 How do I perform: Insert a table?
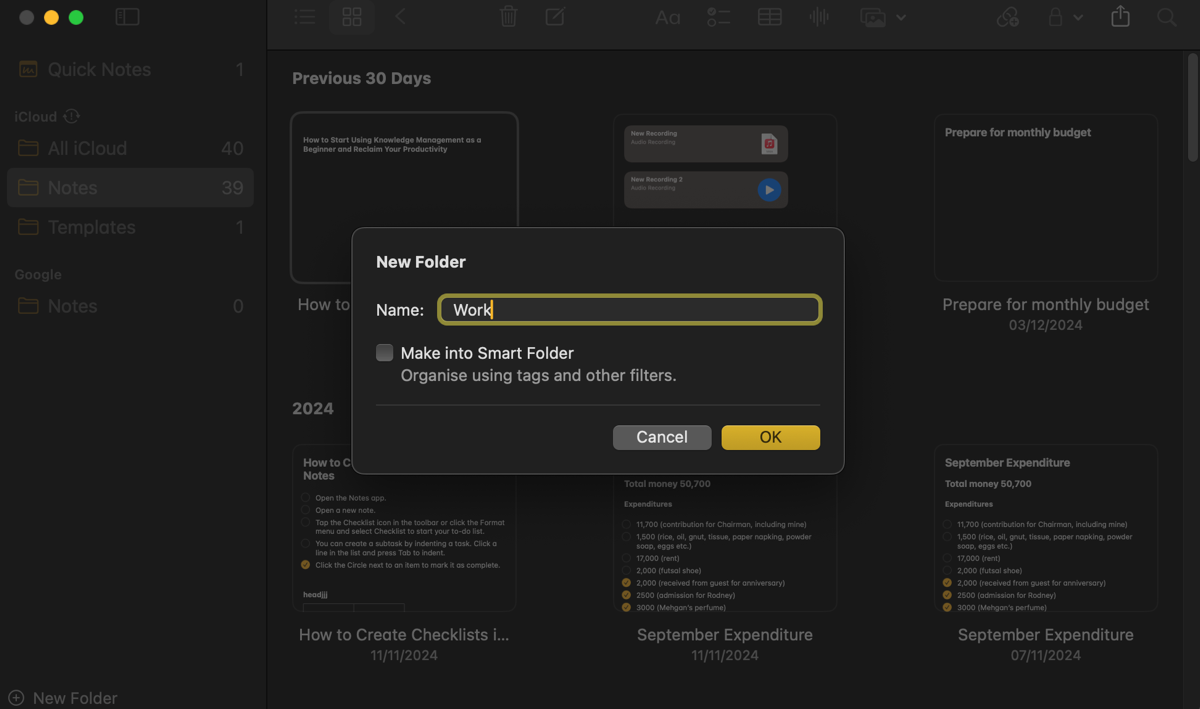[770, 17]
